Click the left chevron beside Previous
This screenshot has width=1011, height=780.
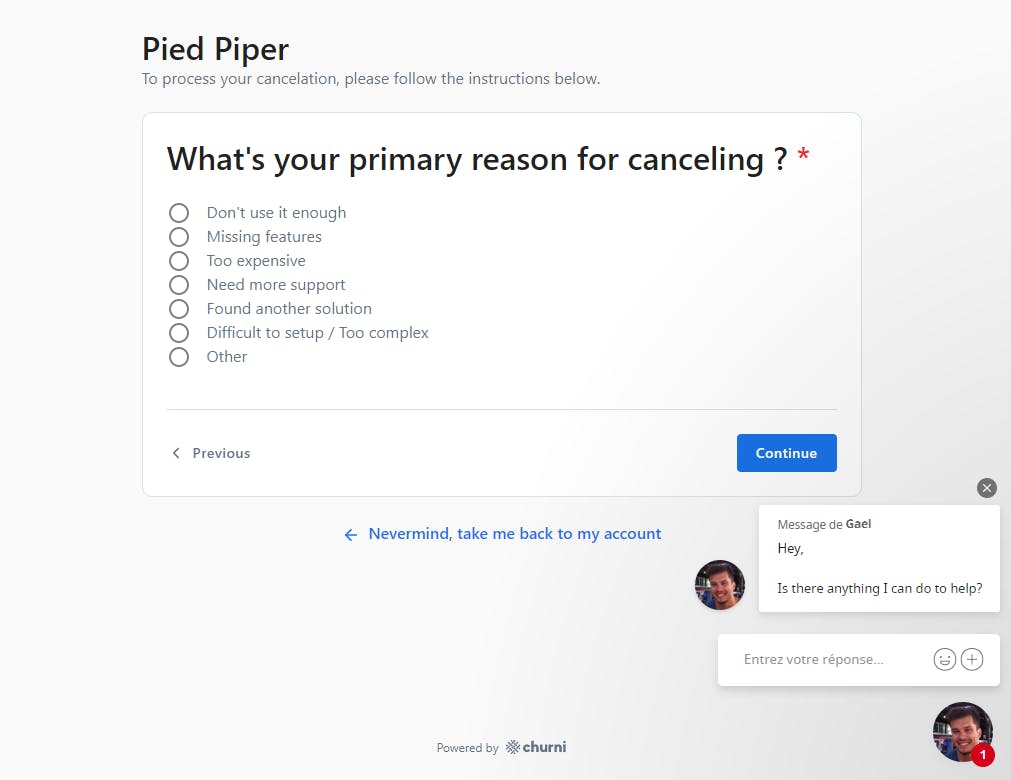(176, 453)
